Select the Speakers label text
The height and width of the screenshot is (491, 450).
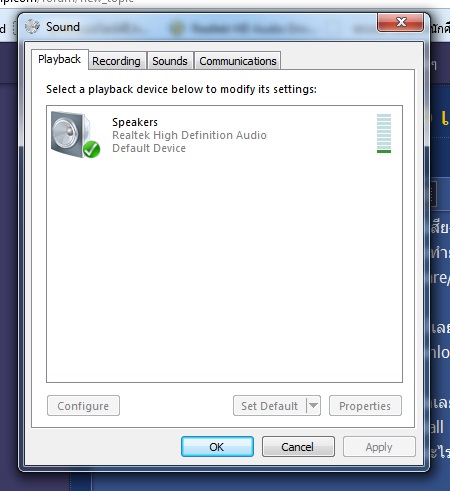(135, 122)
